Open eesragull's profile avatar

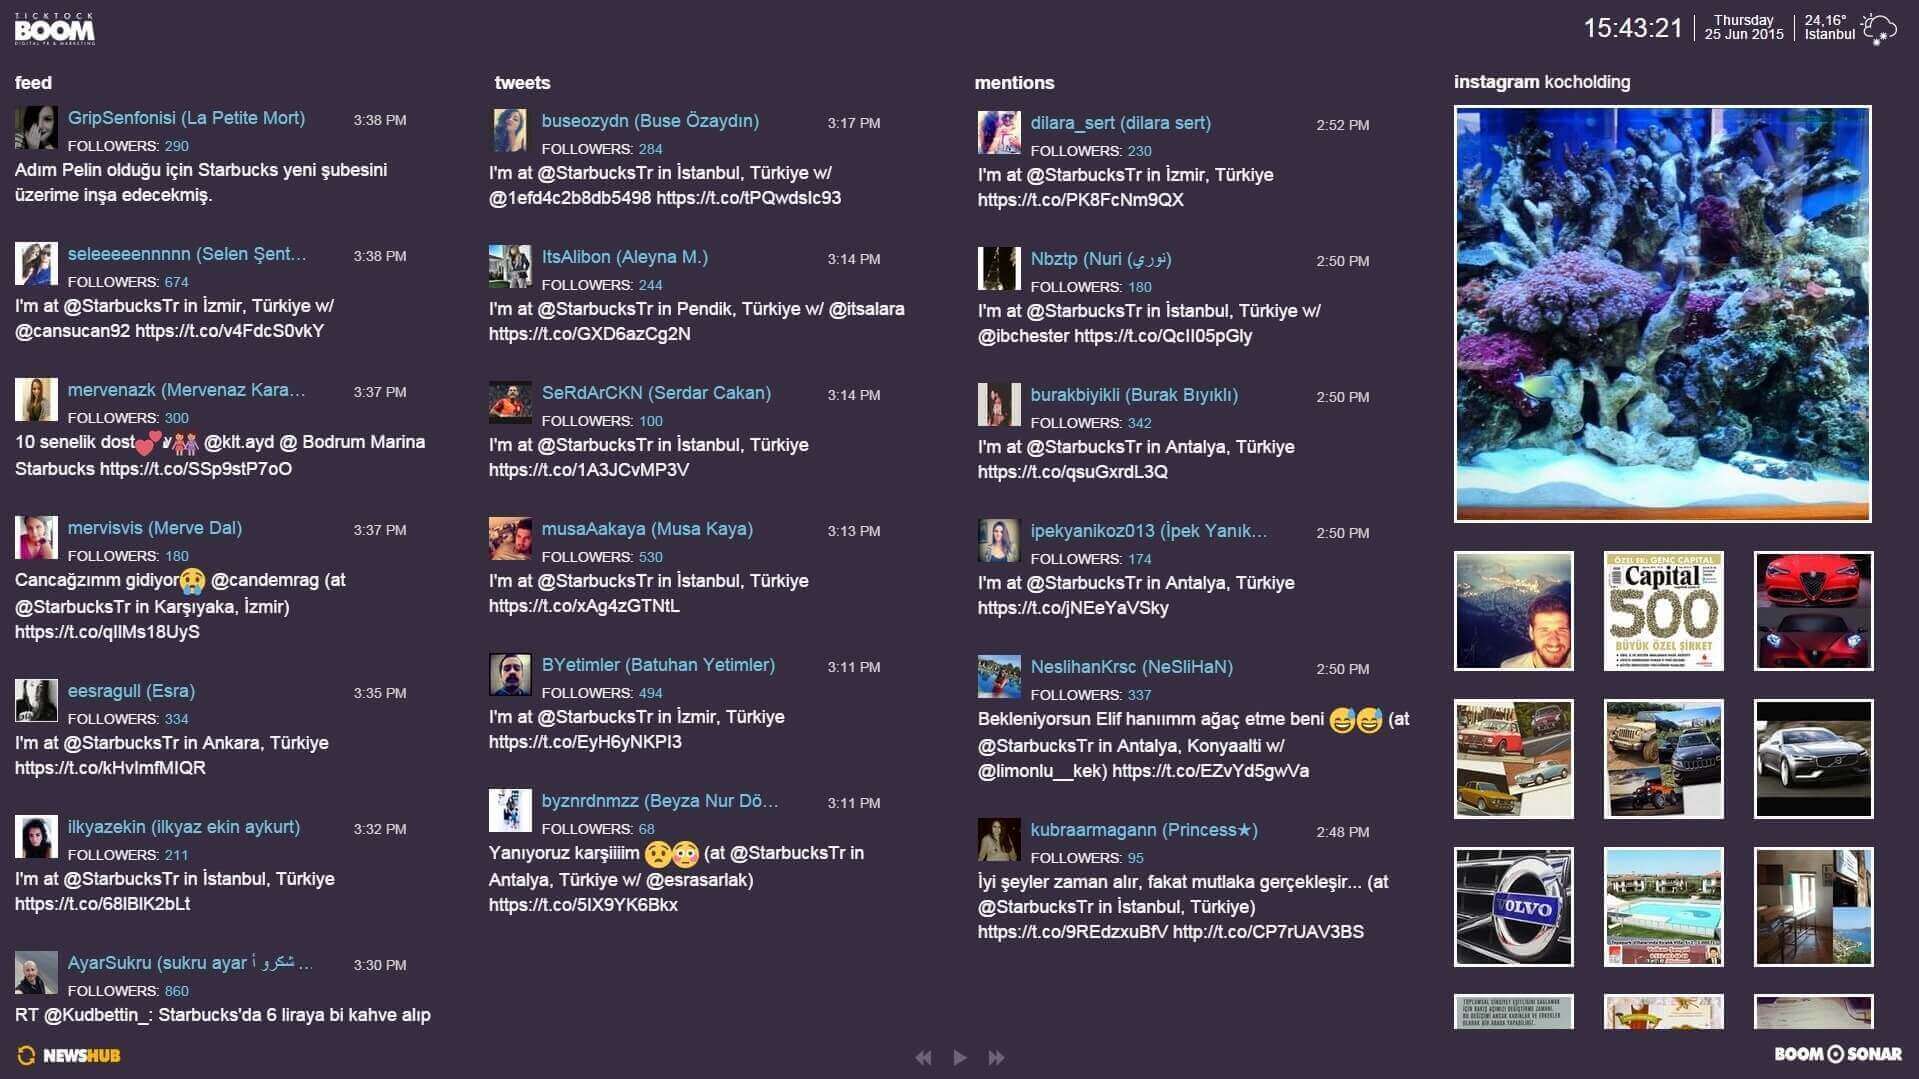[x=36, y=702]
